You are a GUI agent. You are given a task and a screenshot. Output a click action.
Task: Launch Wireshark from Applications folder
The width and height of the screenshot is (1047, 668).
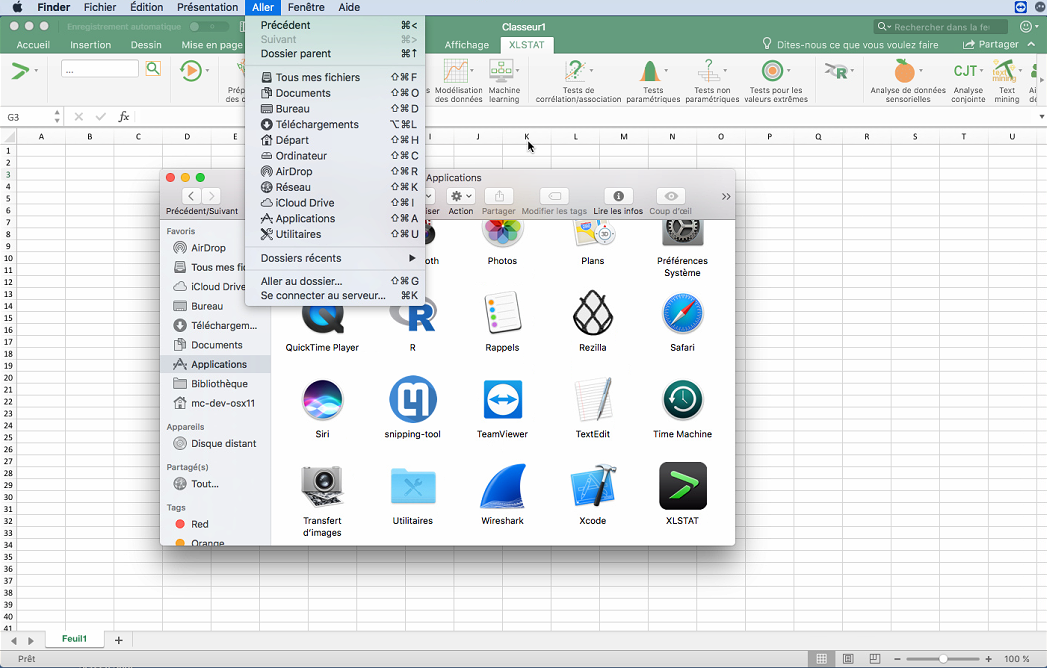[x=502, y=486]
